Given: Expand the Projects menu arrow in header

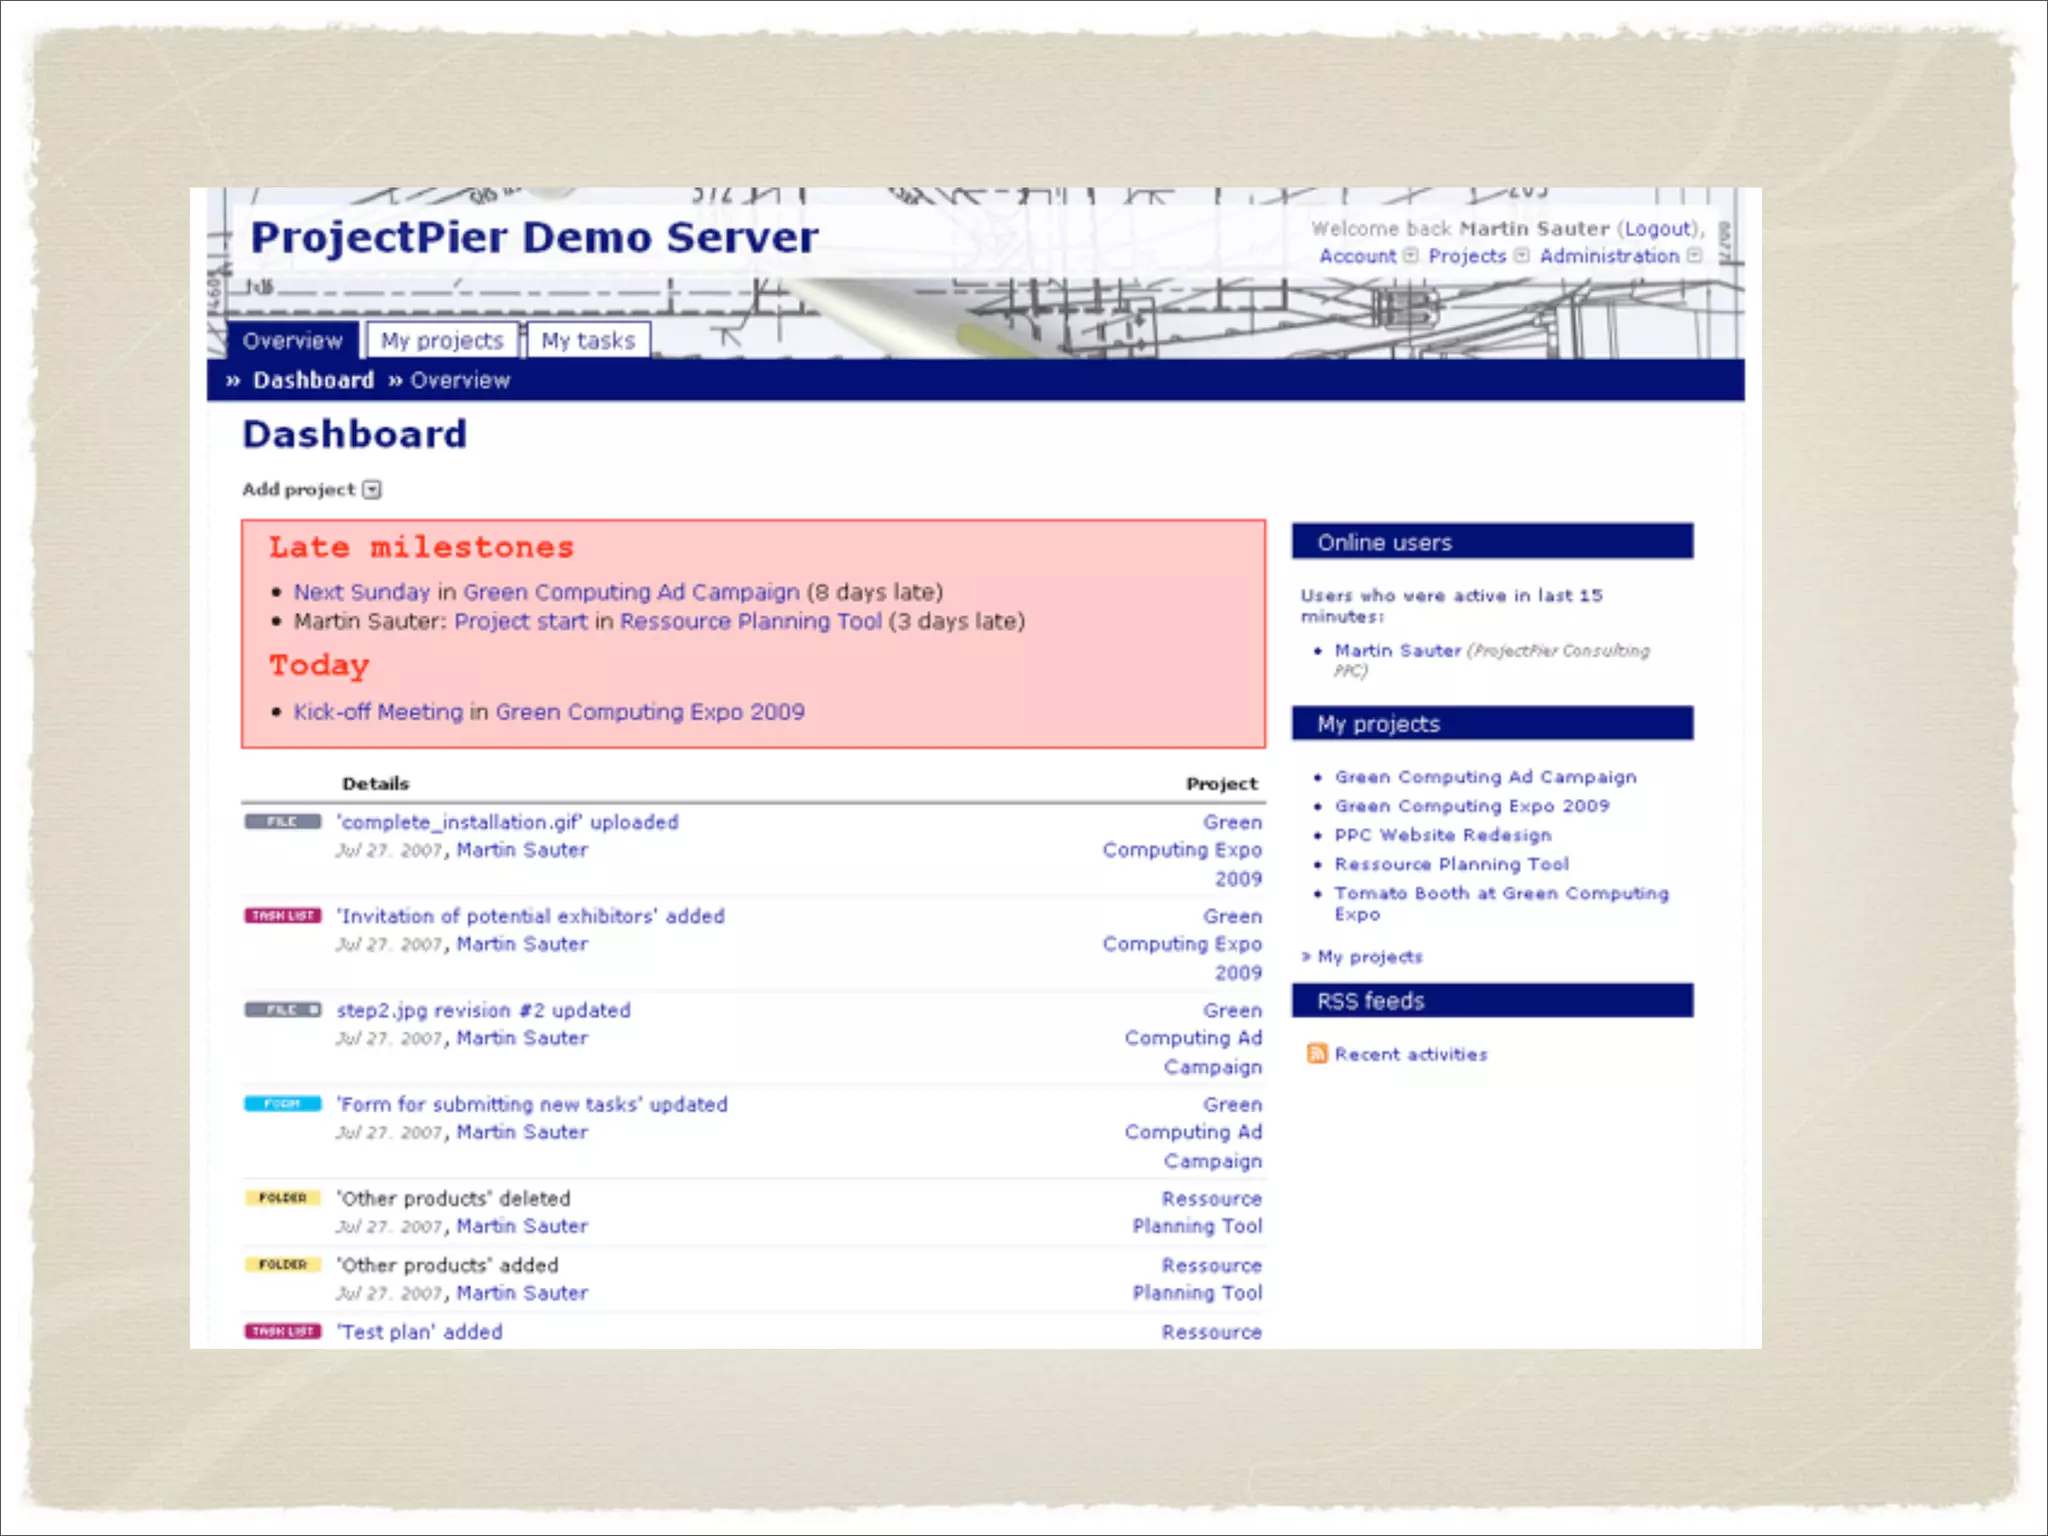Looking at the screenshot, I should pyautogui.click(x=1521, y=256).
